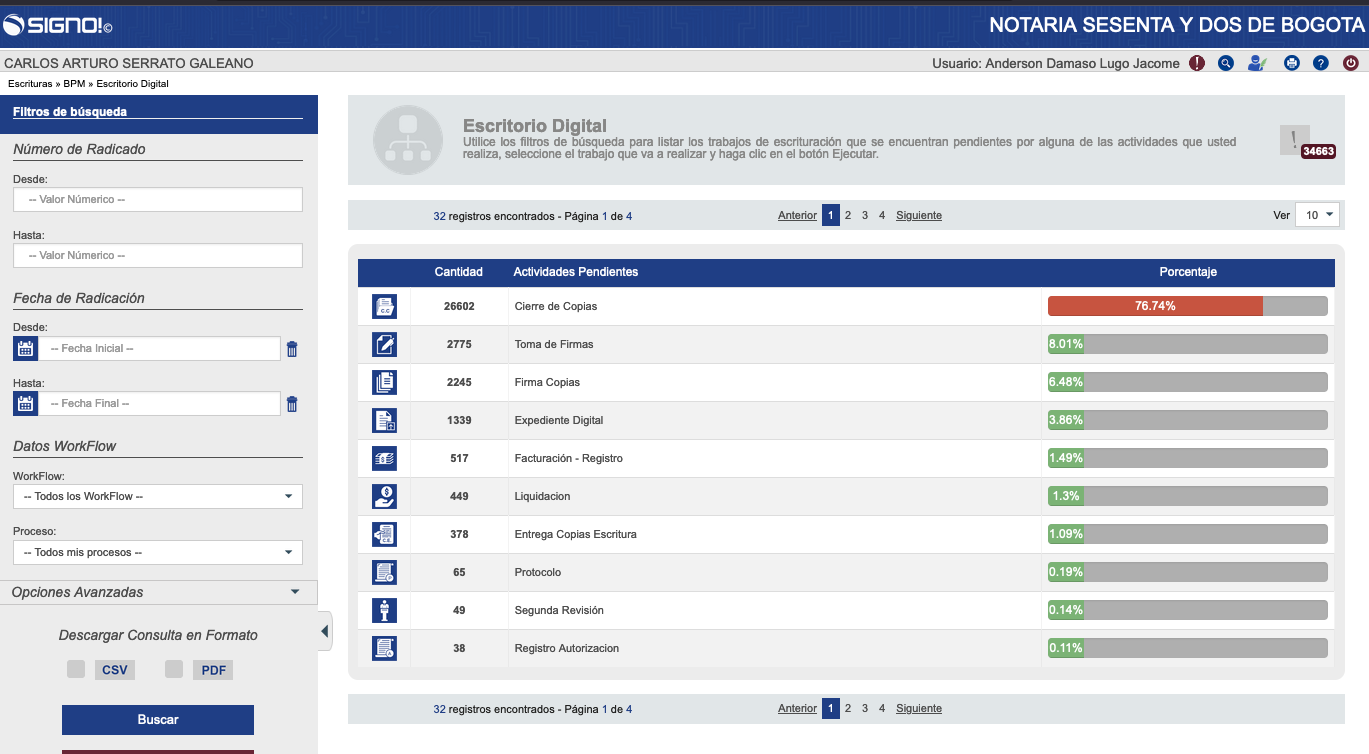Click the Buscar button

click(158, 719)
